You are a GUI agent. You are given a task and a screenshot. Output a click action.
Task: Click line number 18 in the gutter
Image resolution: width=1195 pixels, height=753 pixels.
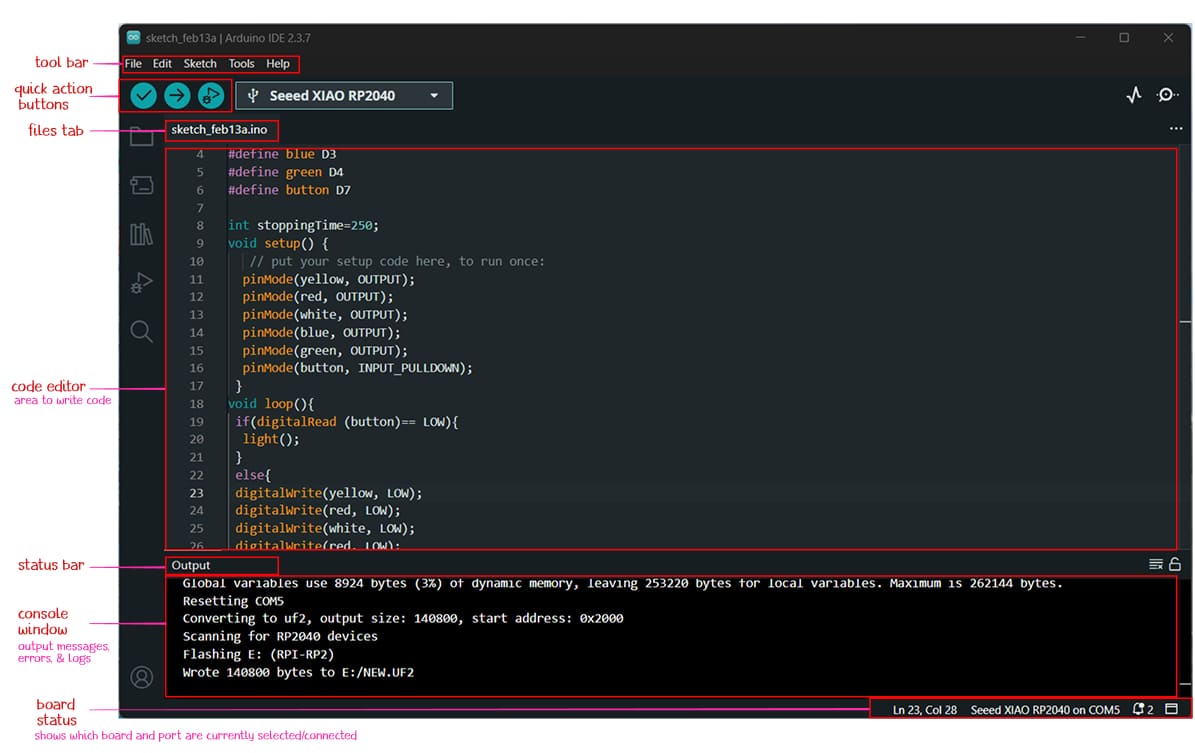pos(197,404)
